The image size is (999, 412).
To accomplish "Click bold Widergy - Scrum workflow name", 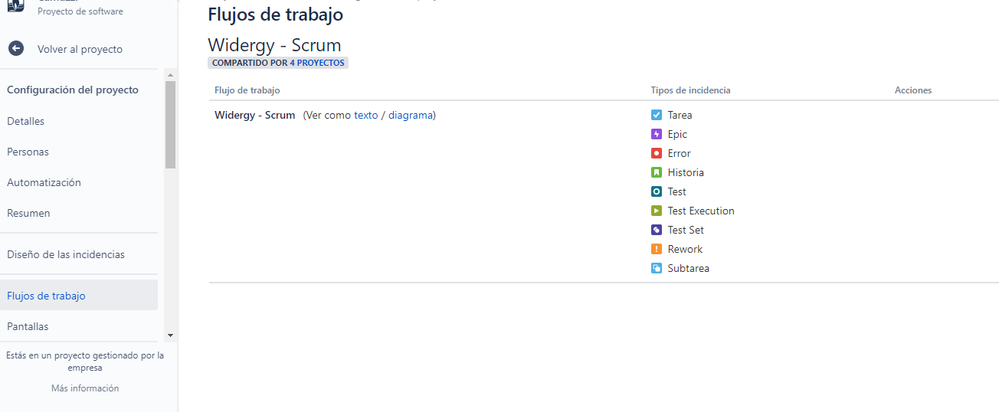I will point(255,115).
